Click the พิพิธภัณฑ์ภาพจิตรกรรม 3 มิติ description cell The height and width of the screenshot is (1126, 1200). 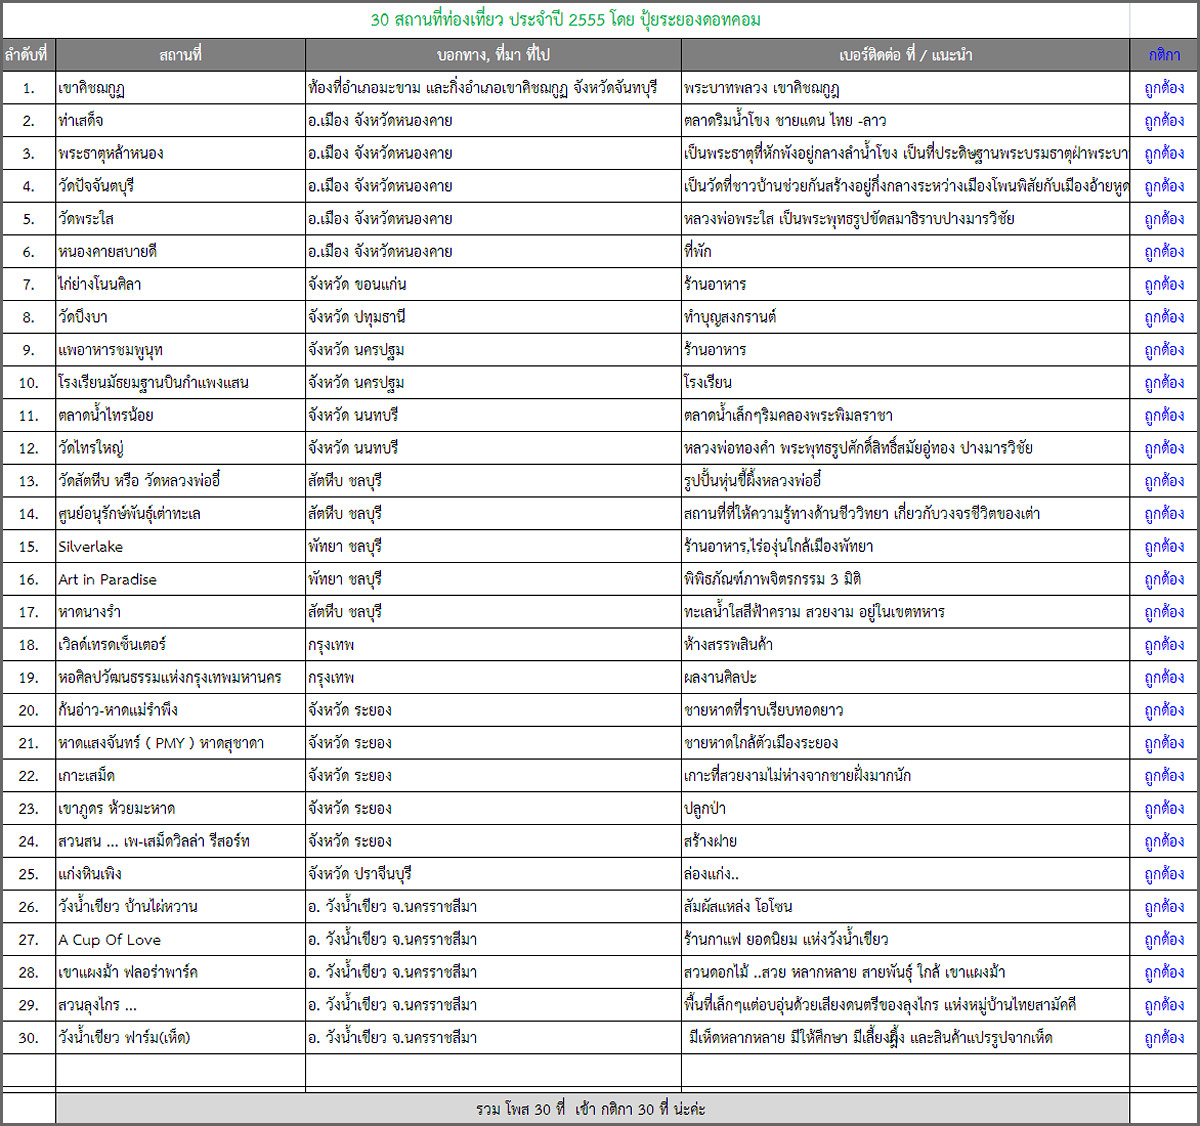pos(772,579)
